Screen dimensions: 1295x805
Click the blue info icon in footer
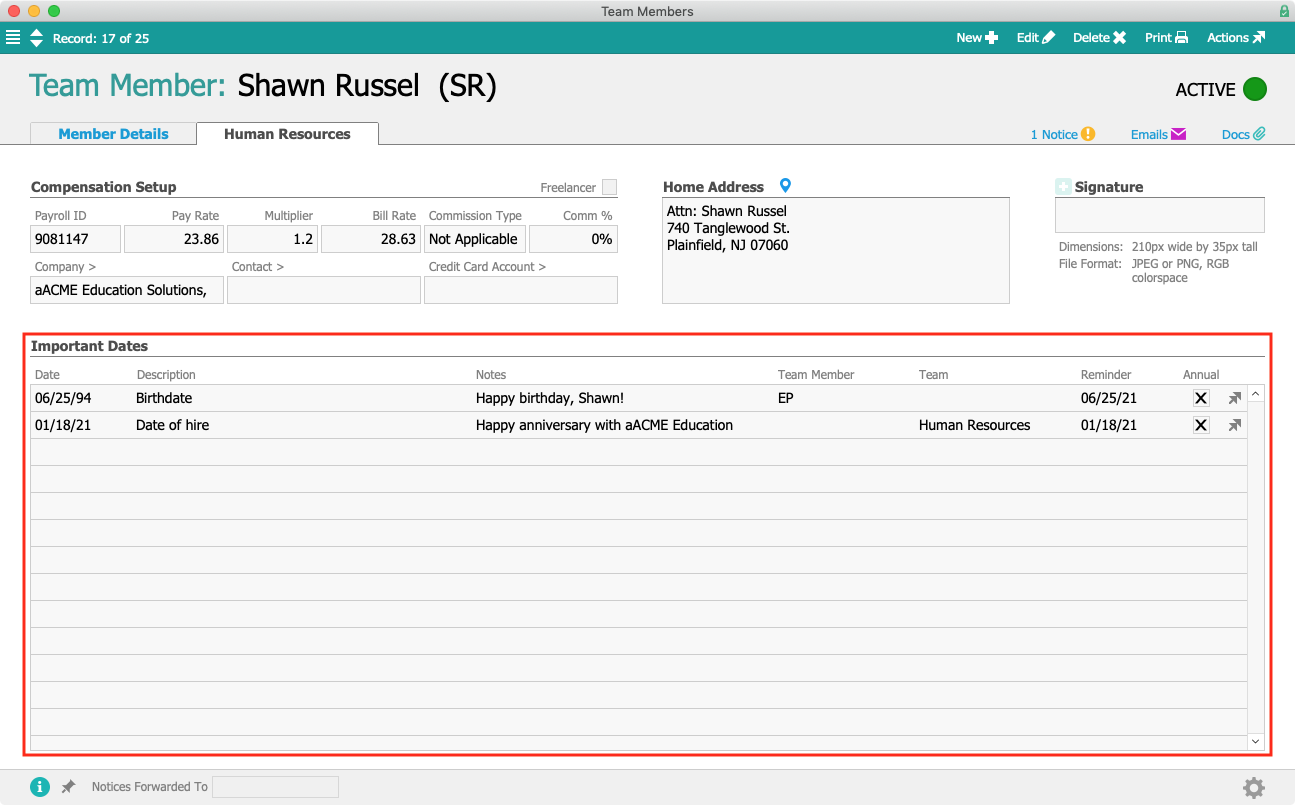point(40,787)
